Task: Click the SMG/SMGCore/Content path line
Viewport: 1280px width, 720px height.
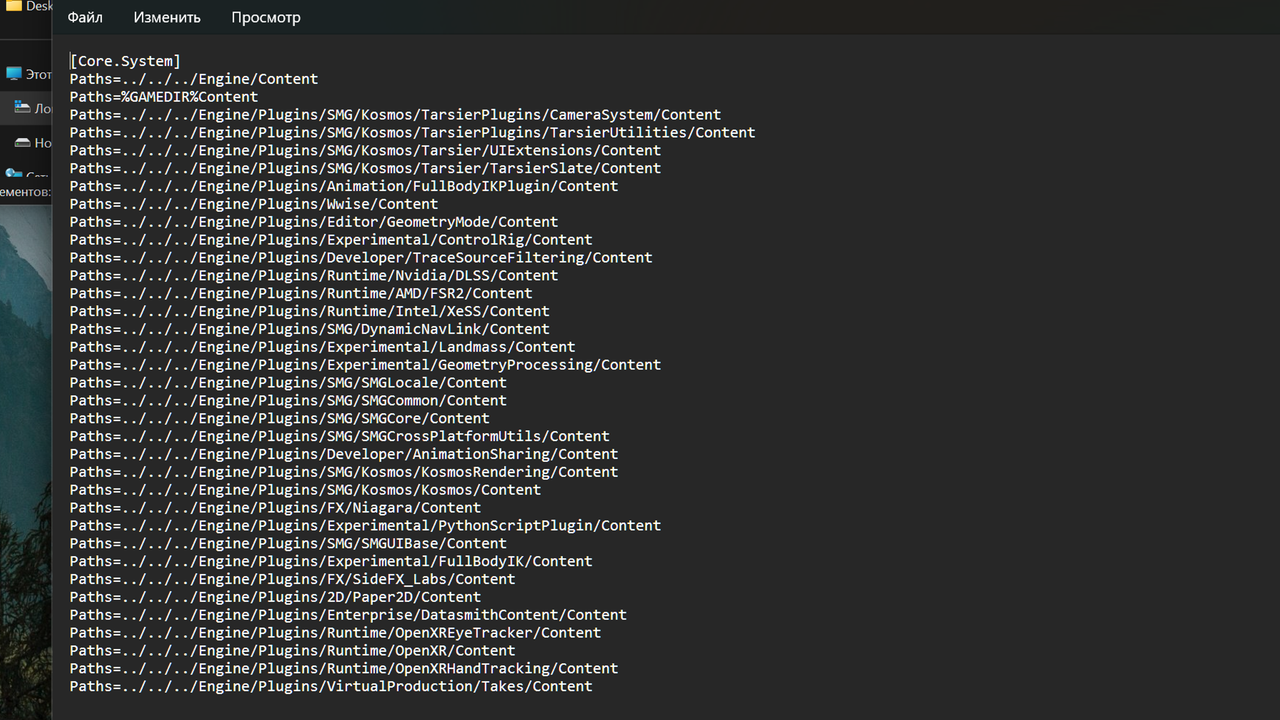Action: pos(280,419)
